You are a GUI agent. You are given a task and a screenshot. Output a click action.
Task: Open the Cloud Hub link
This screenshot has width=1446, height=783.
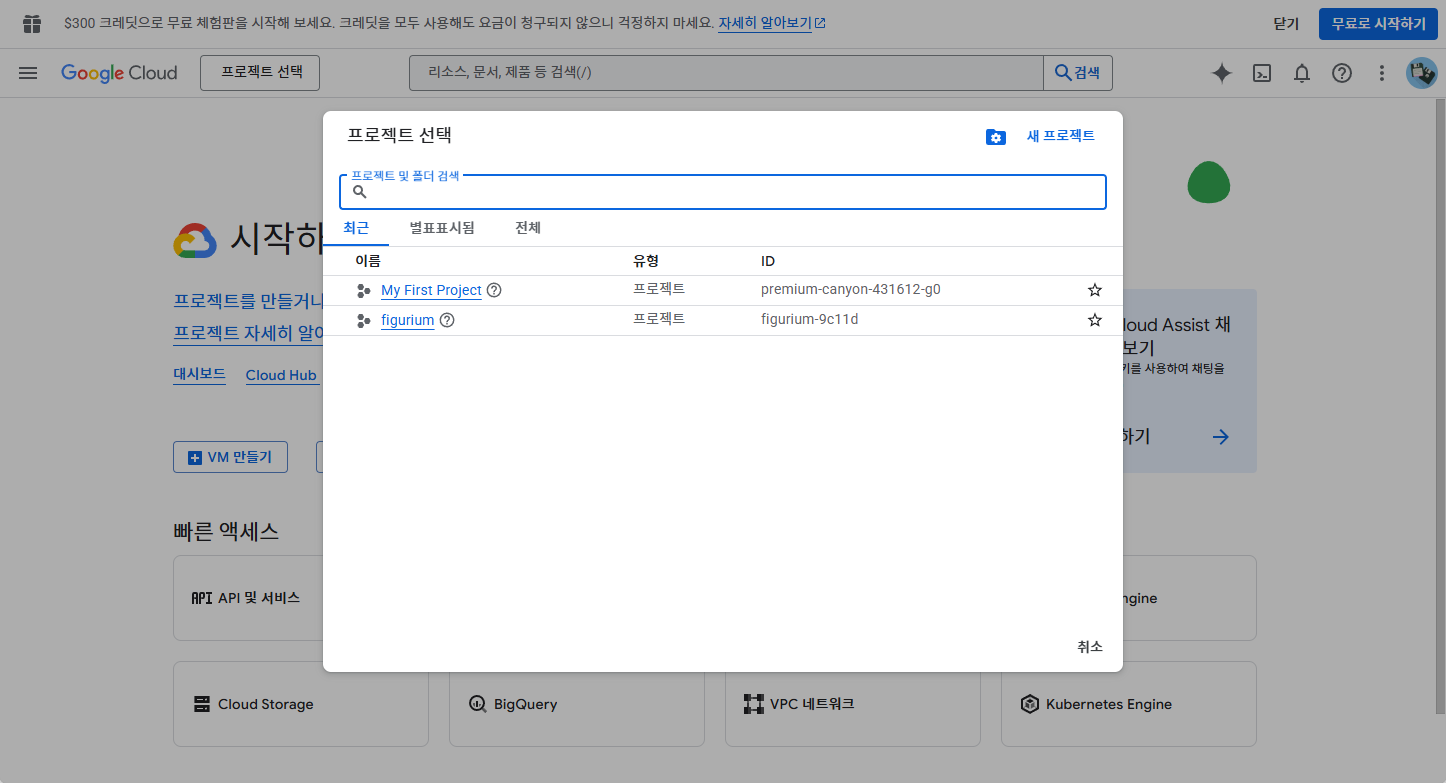click(281, 375)
